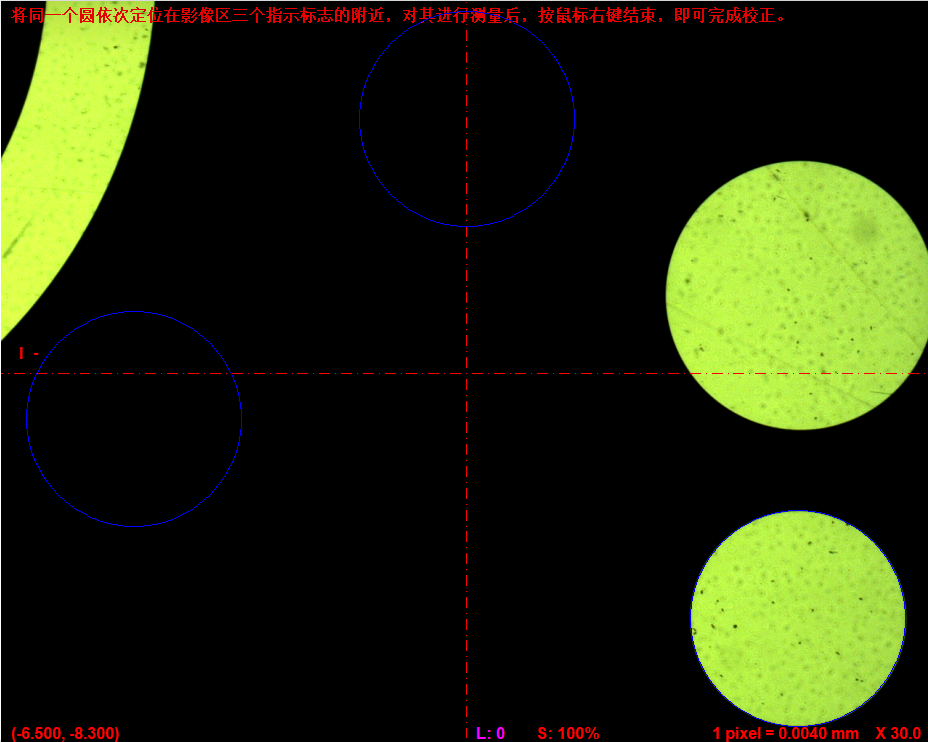Click the empty blue indicator circle on the vertical crosshair
This screenshot has height=742, width=928.
click(x=467, y=119)
